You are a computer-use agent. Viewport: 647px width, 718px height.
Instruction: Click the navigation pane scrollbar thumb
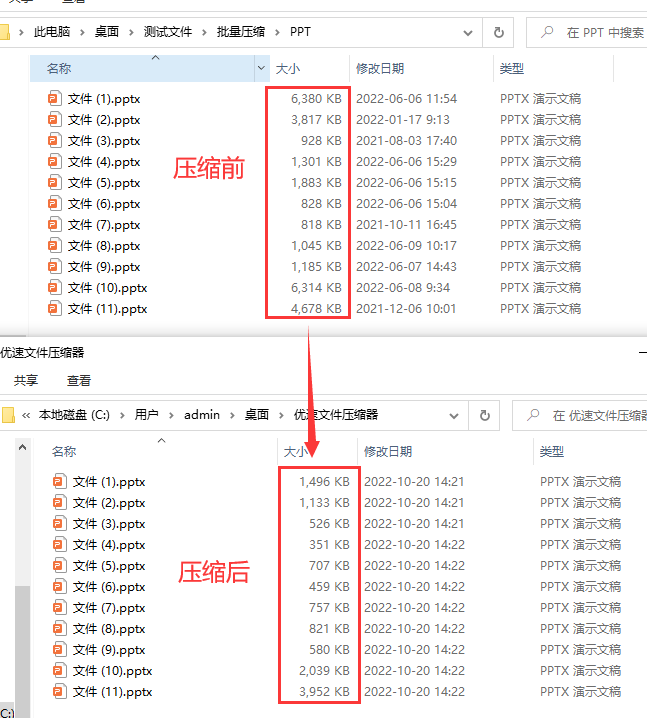pyautogui.click(x=22, y=650)
